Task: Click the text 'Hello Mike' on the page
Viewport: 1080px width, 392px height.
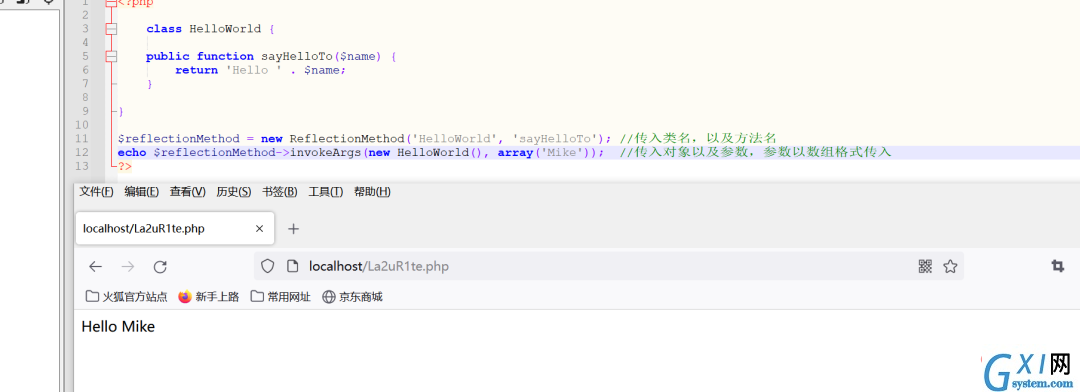Action: tap(118, 327)
